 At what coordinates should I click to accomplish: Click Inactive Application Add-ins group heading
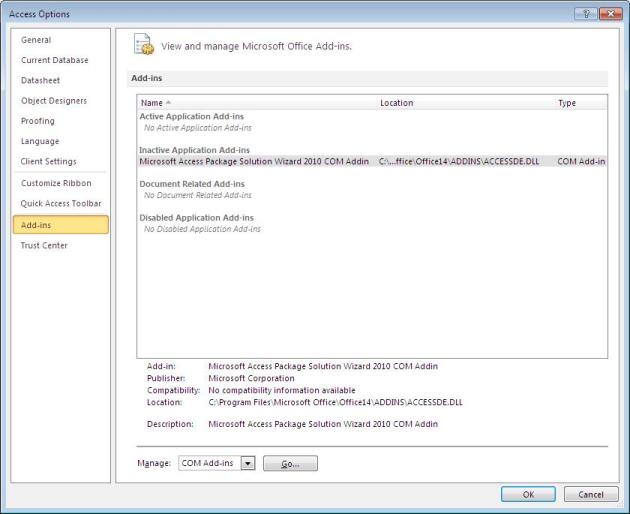coord(194,150)
